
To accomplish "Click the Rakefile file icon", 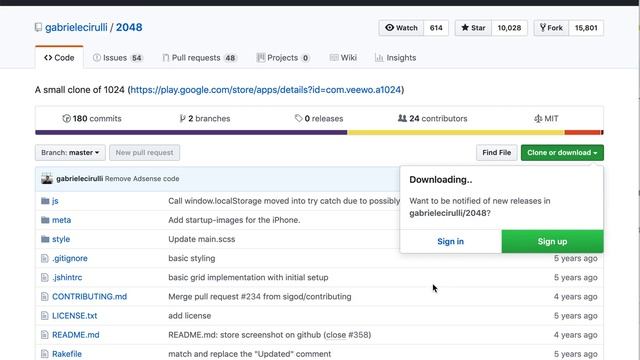I will click(x=45, y=354).
